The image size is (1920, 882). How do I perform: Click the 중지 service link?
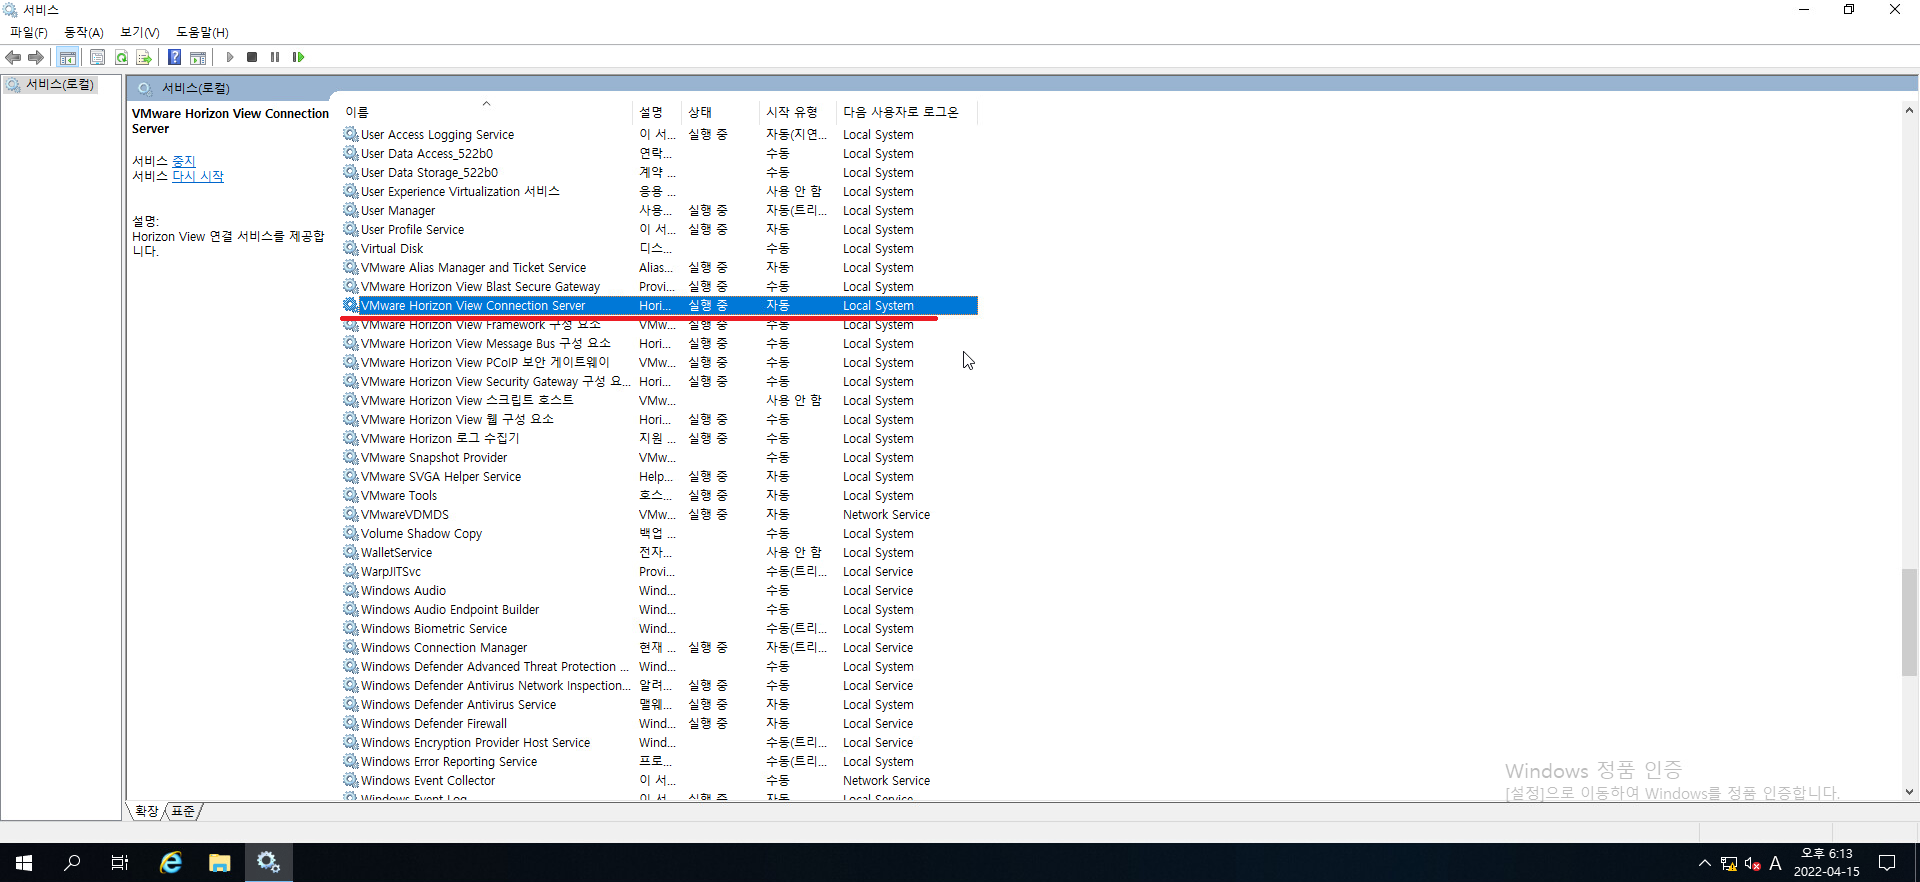tap(184, 161)
